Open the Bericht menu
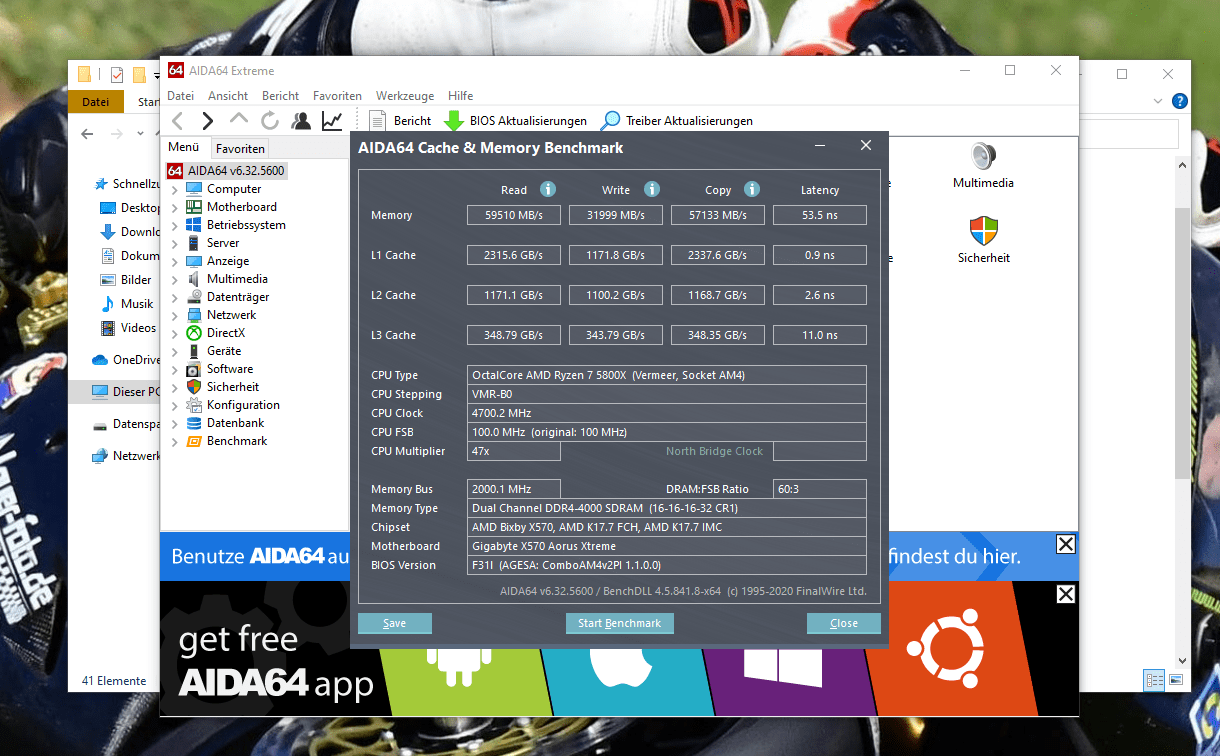The height and width of the screenshot is (756, 1220). [x=281, y=96]
